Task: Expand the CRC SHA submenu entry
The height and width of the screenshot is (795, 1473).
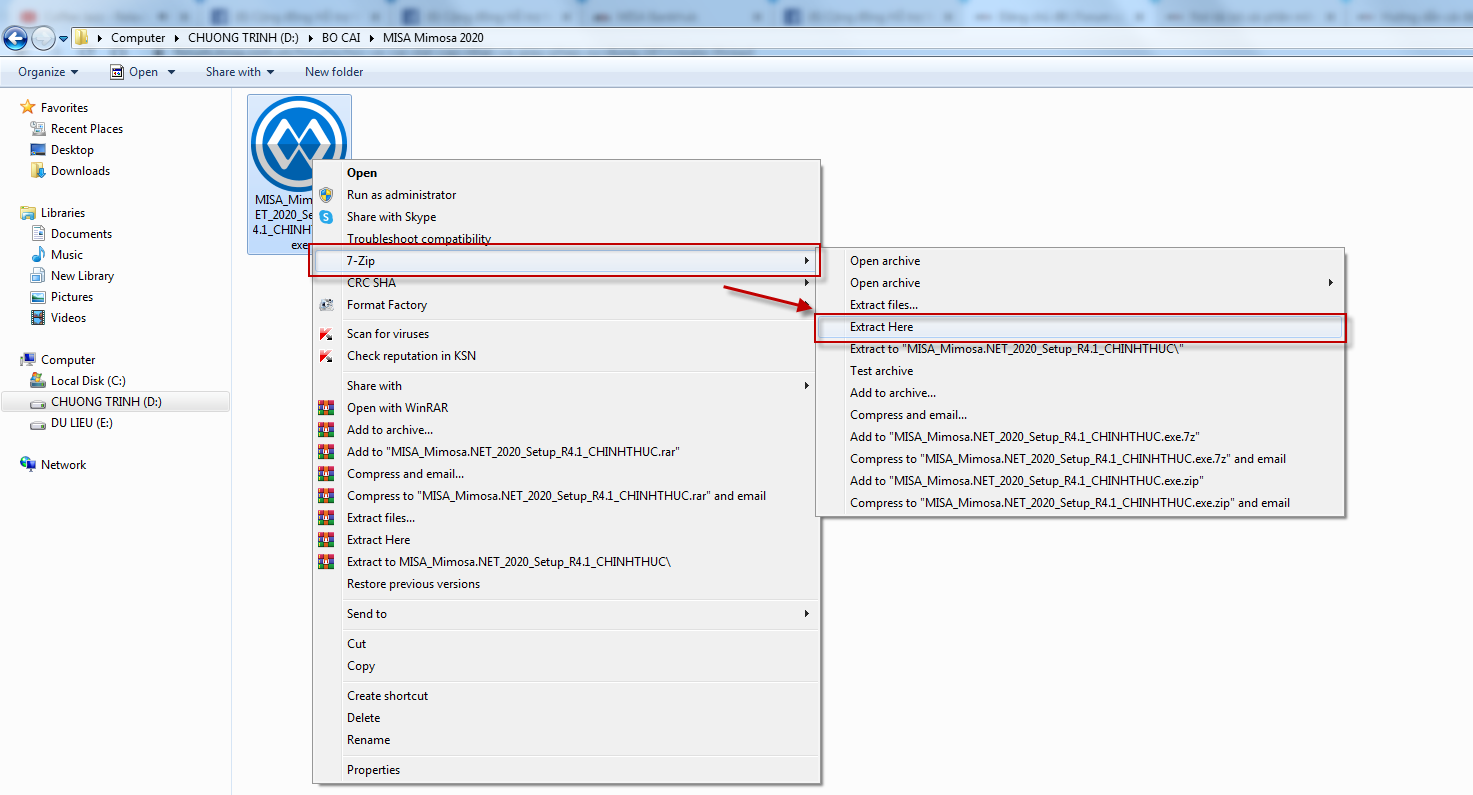Action: (566, 283)
